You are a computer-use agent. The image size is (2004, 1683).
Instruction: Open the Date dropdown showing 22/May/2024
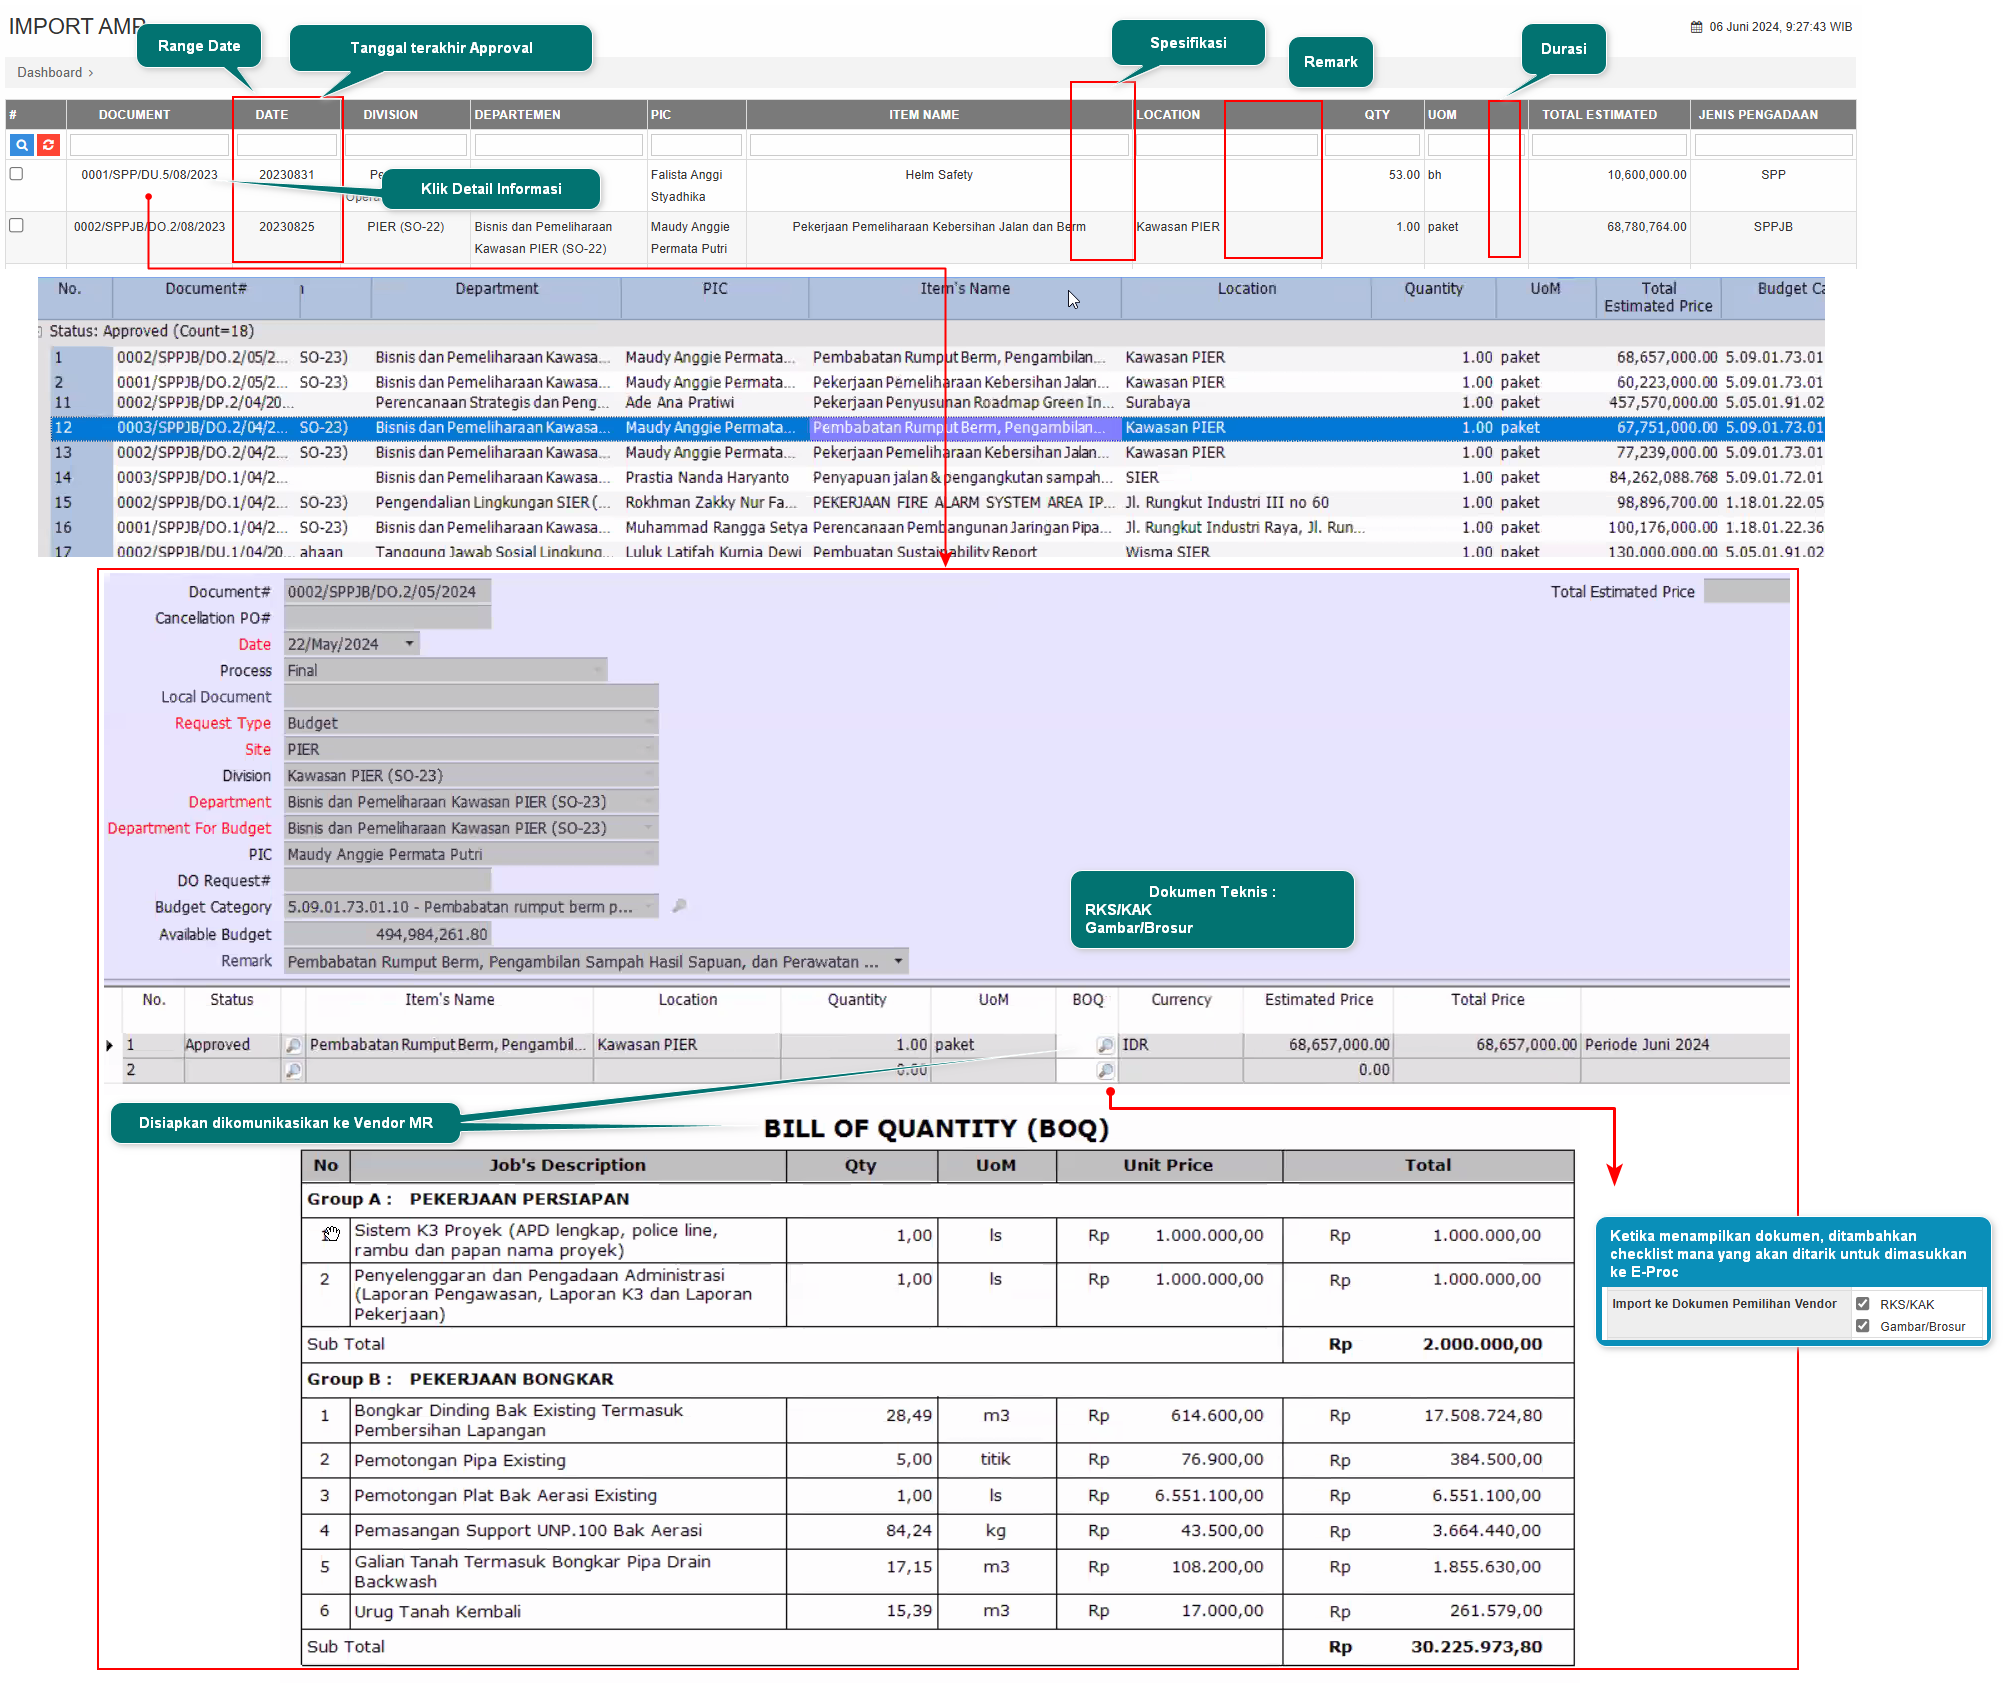409,644
